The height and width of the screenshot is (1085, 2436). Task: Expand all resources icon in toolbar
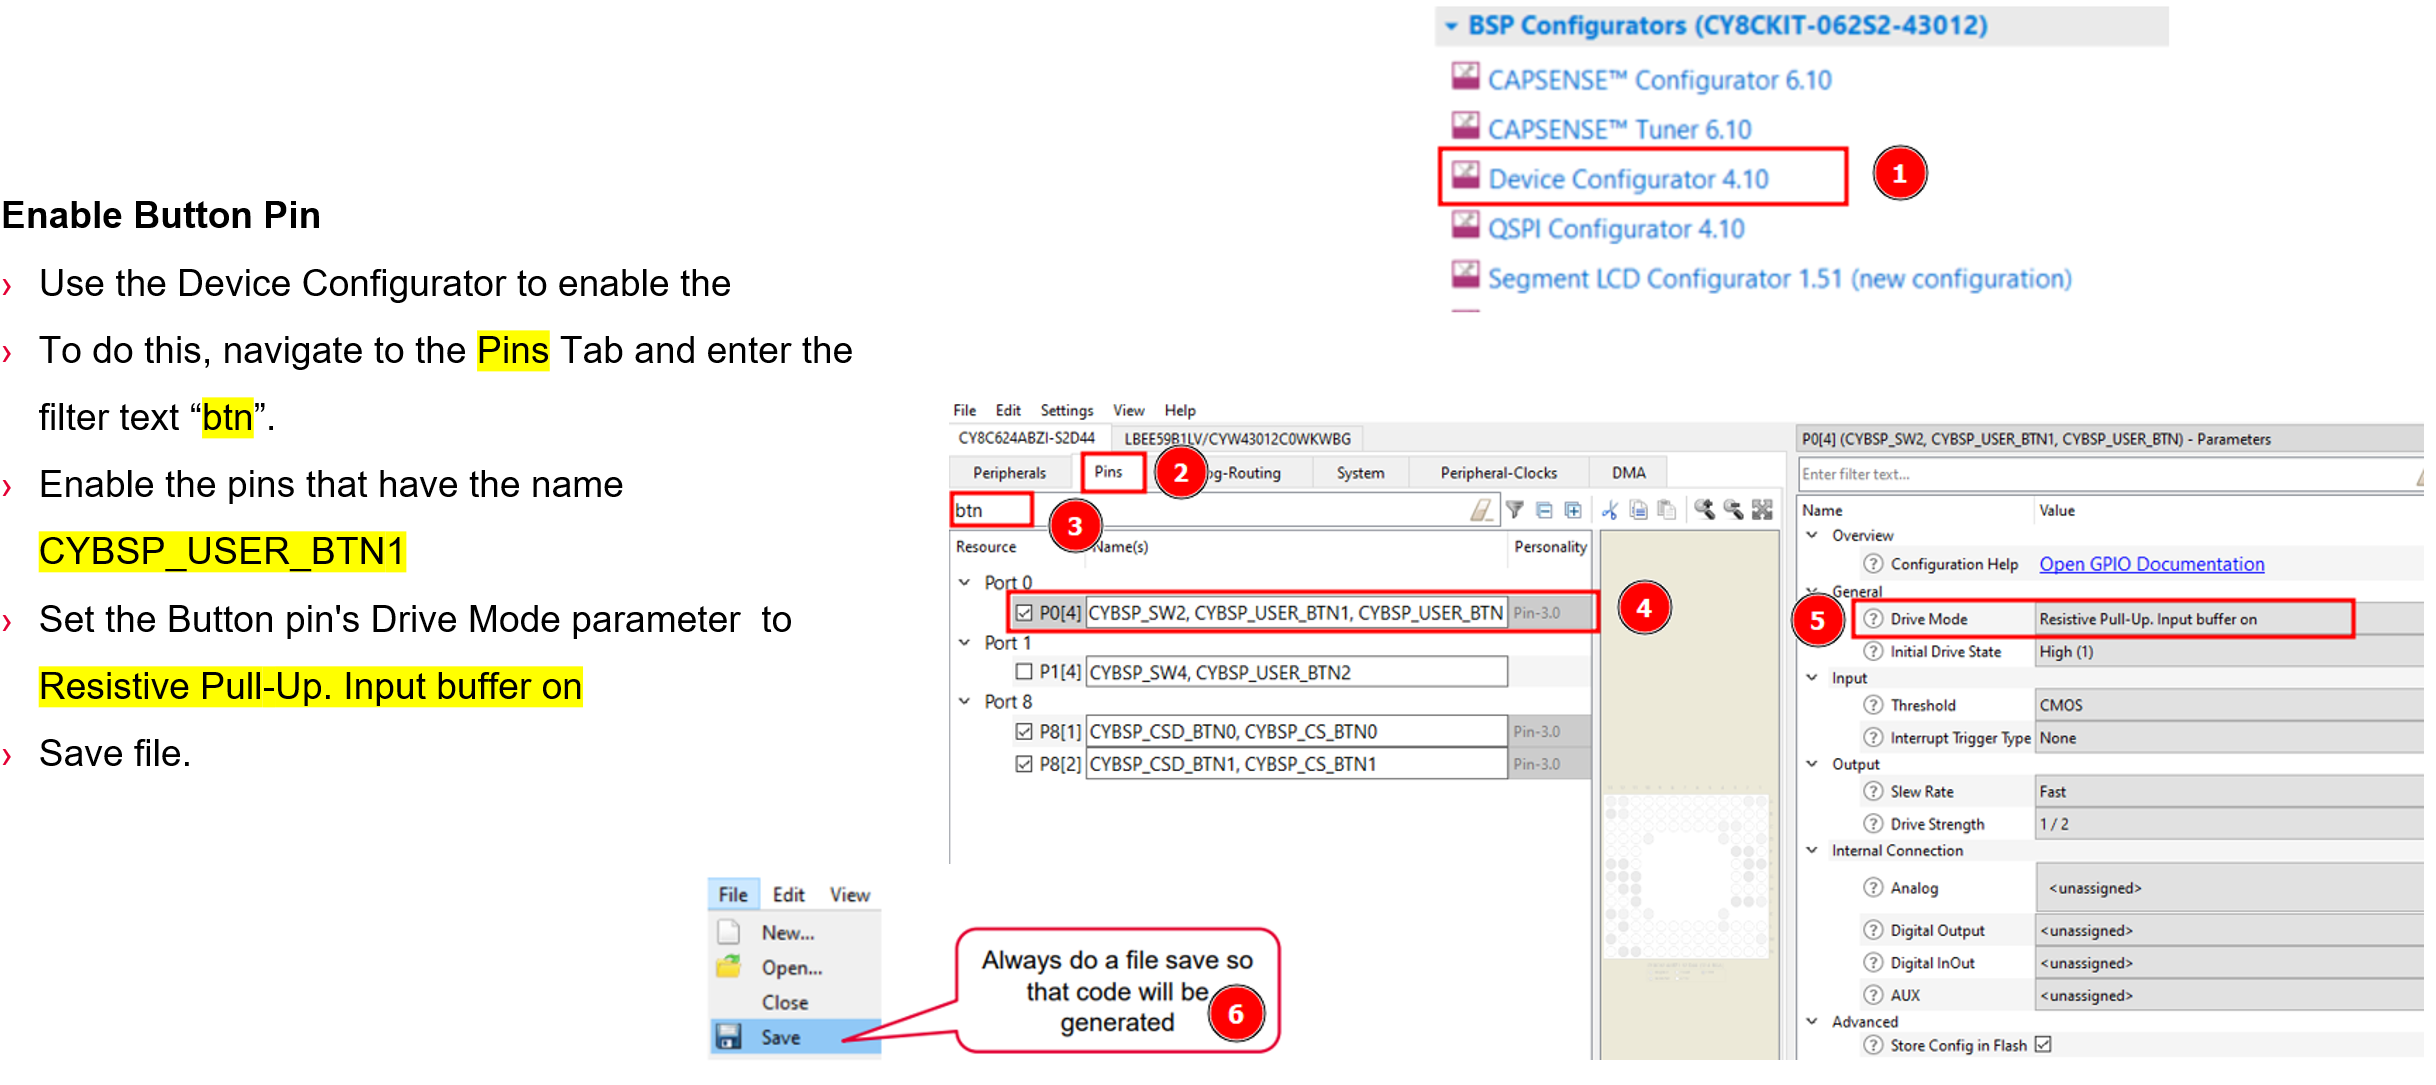1573,511
